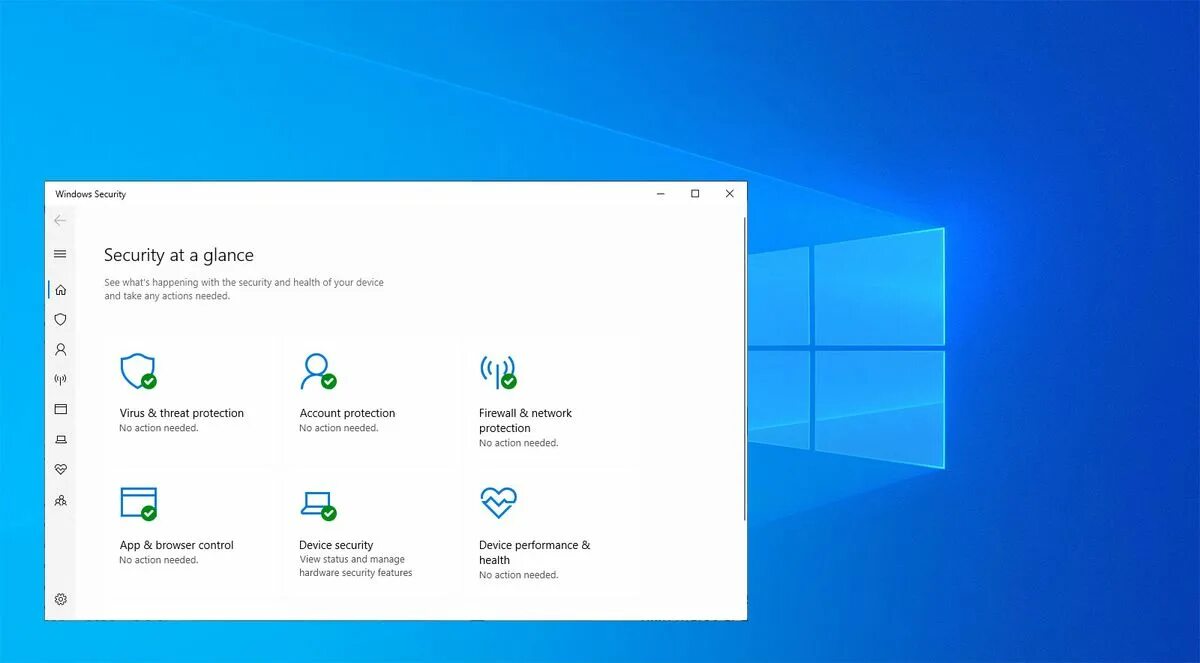
Task: Click 'View status and manage hardware security features'
Action: point(355,566)
